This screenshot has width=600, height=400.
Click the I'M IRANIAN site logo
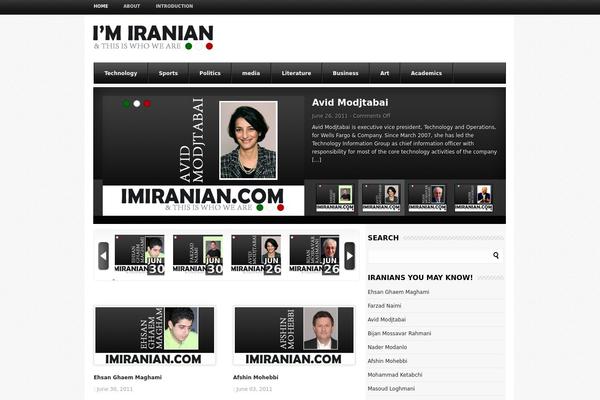coord(153,38)
